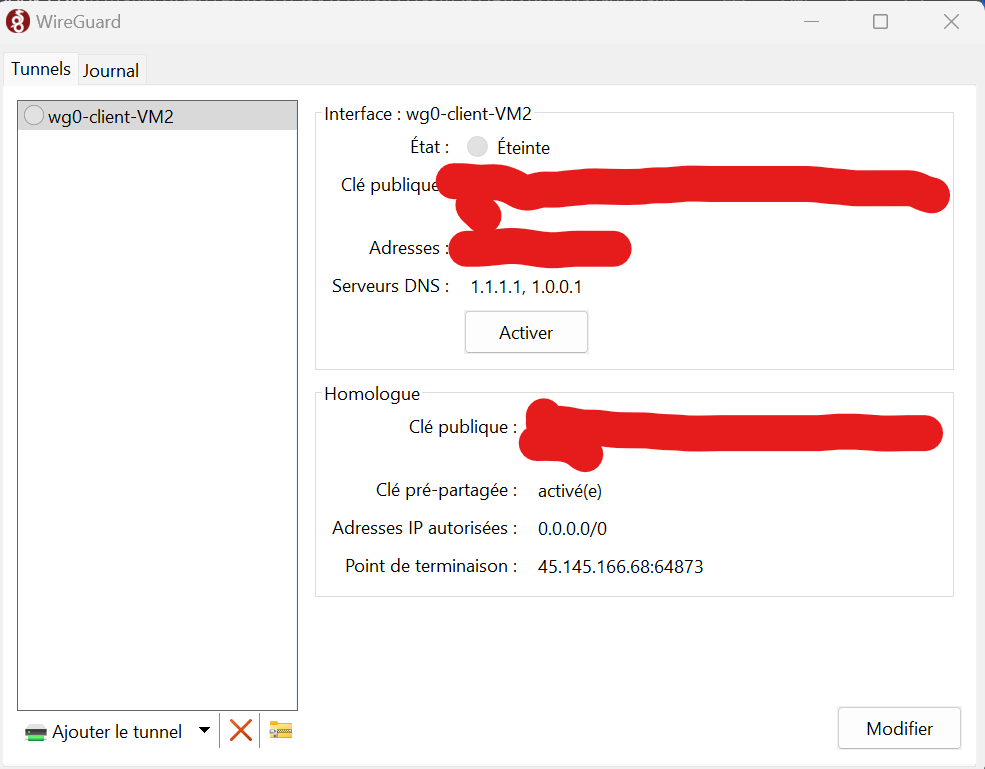Open the Journal tab

pos(111,70)
